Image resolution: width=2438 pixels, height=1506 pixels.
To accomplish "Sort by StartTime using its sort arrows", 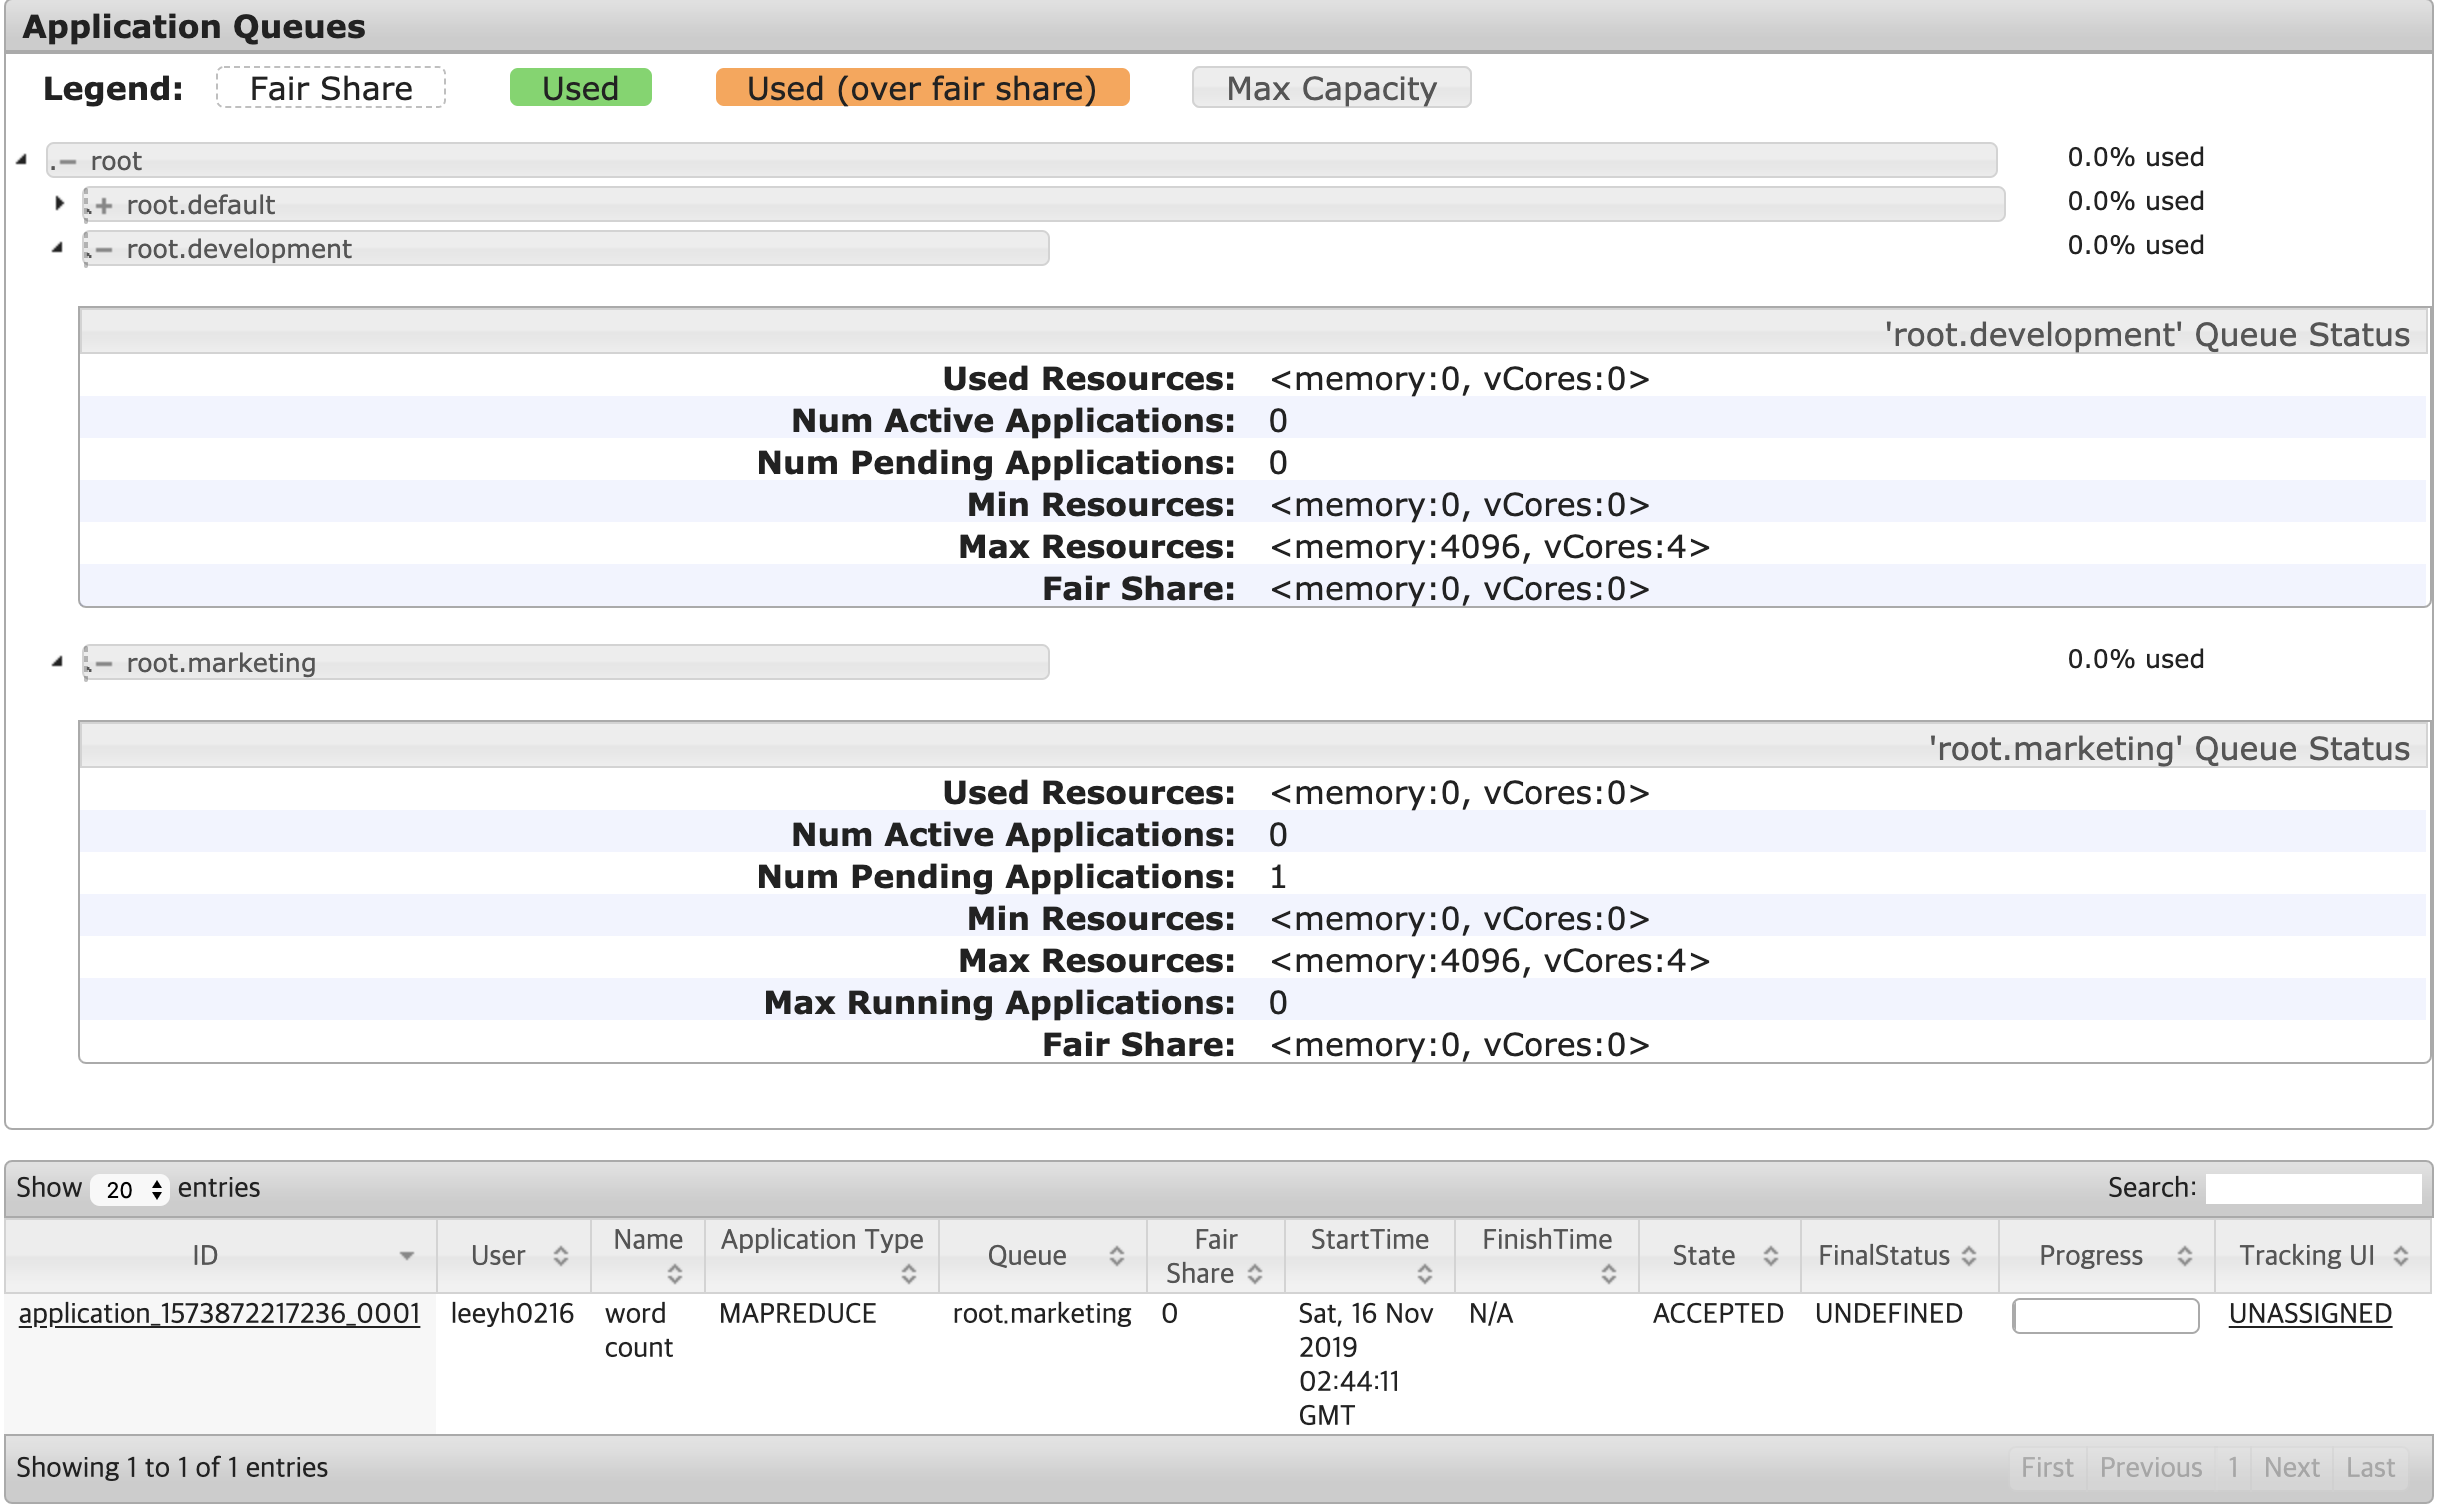I will point(1424,1274).
